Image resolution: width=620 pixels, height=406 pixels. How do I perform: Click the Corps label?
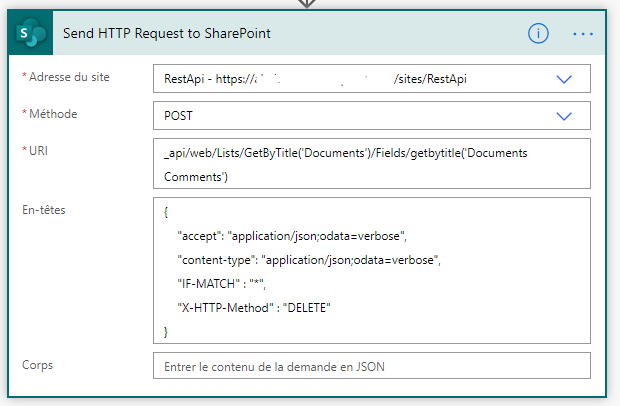(37, 365)
